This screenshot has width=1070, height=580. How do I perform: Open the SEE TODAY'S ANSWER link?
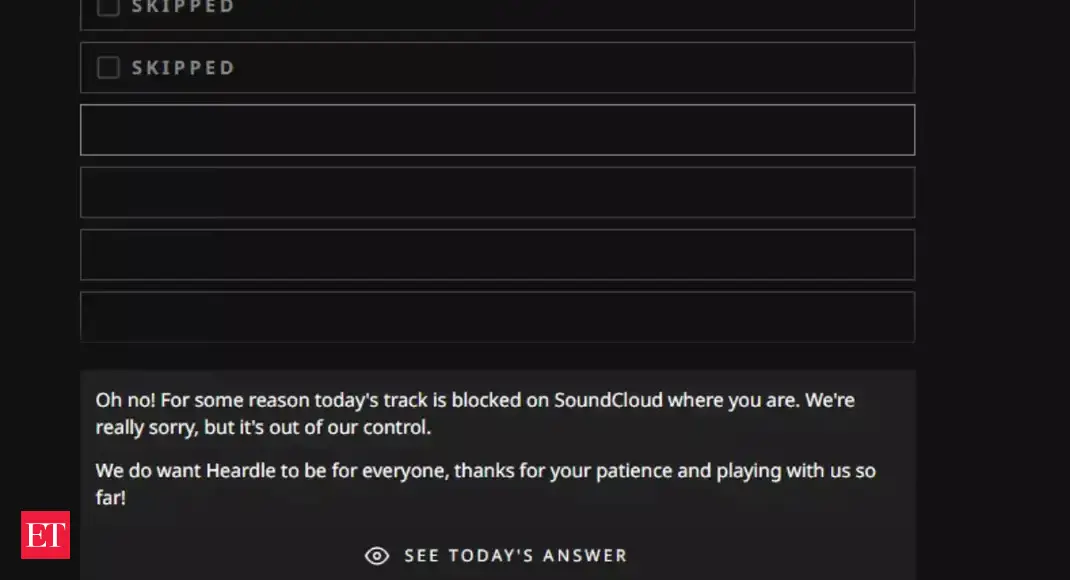point(515,556)
